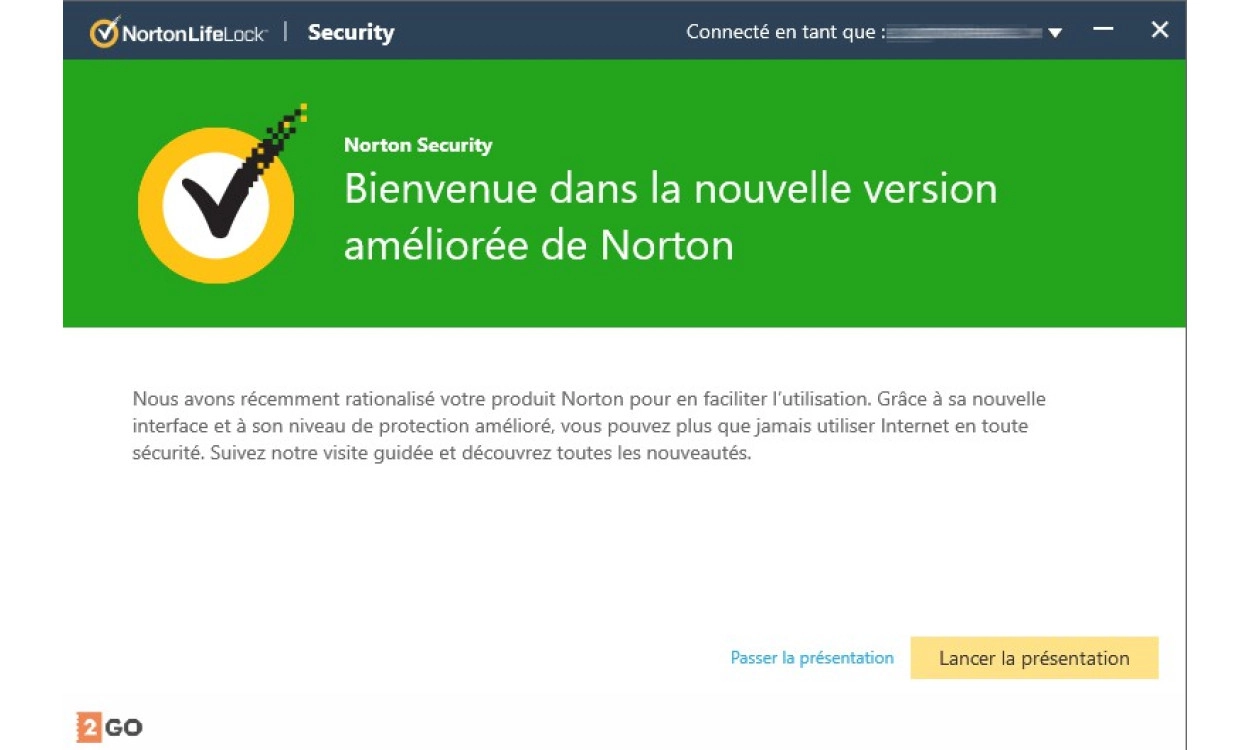Click the blurred account name

[x=964, y=33]
